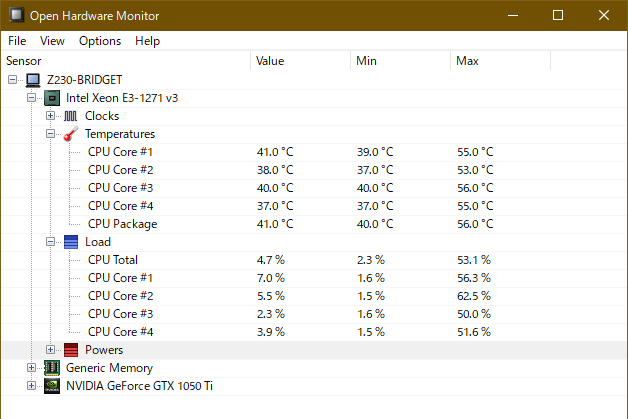This screenshot has width=628, height=419.
Task: Click the 53.1 % CPU Total max
Action: tap(474, 260)
